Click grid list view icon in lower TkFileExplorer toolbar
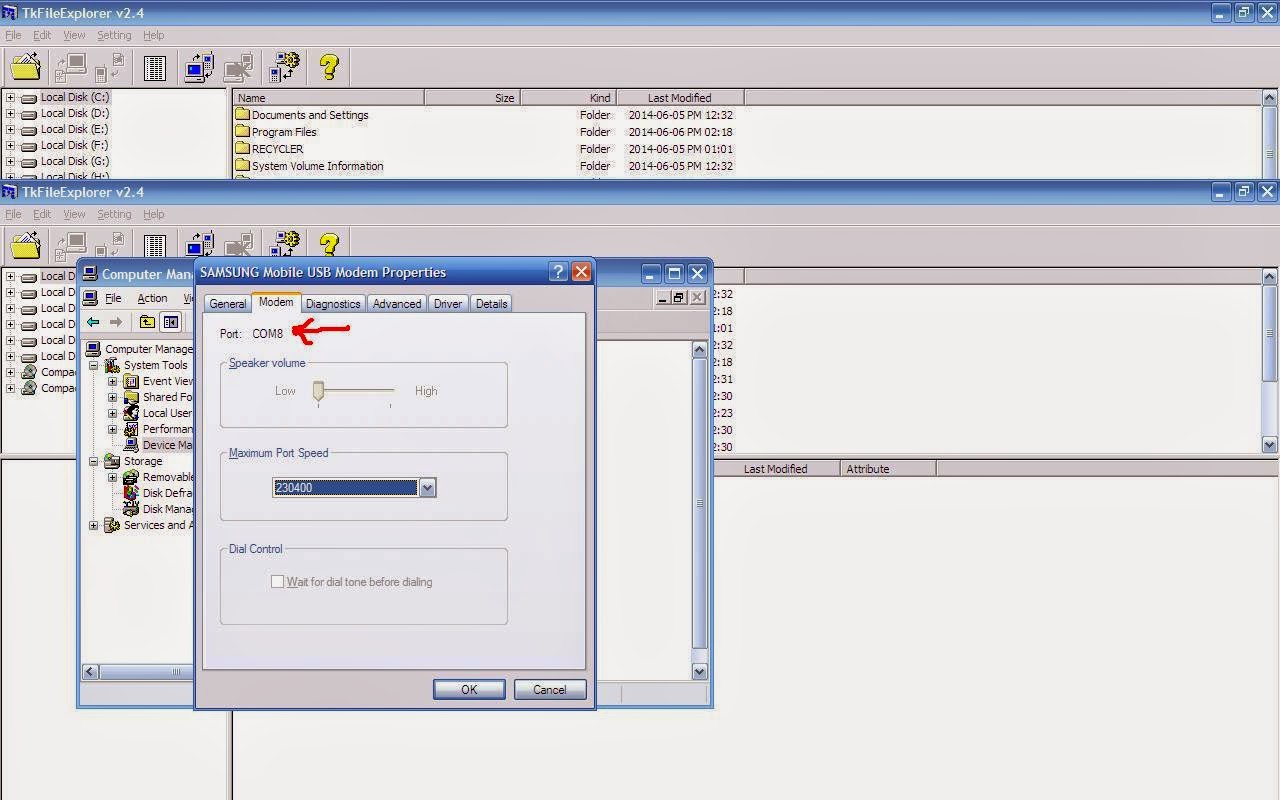This screenshot has width=1280, height=800. pyautogui.click(x=154, y=244)
